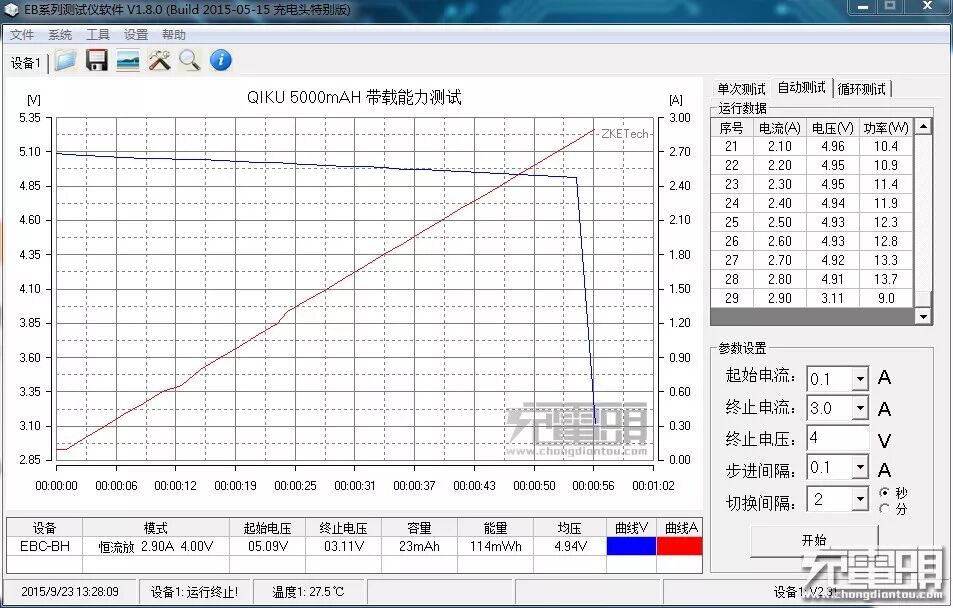The height and width of the screenshot is (608, 953).
Task: Click the 05.09V start voltage cell
Action: click(x=267, y=546)
